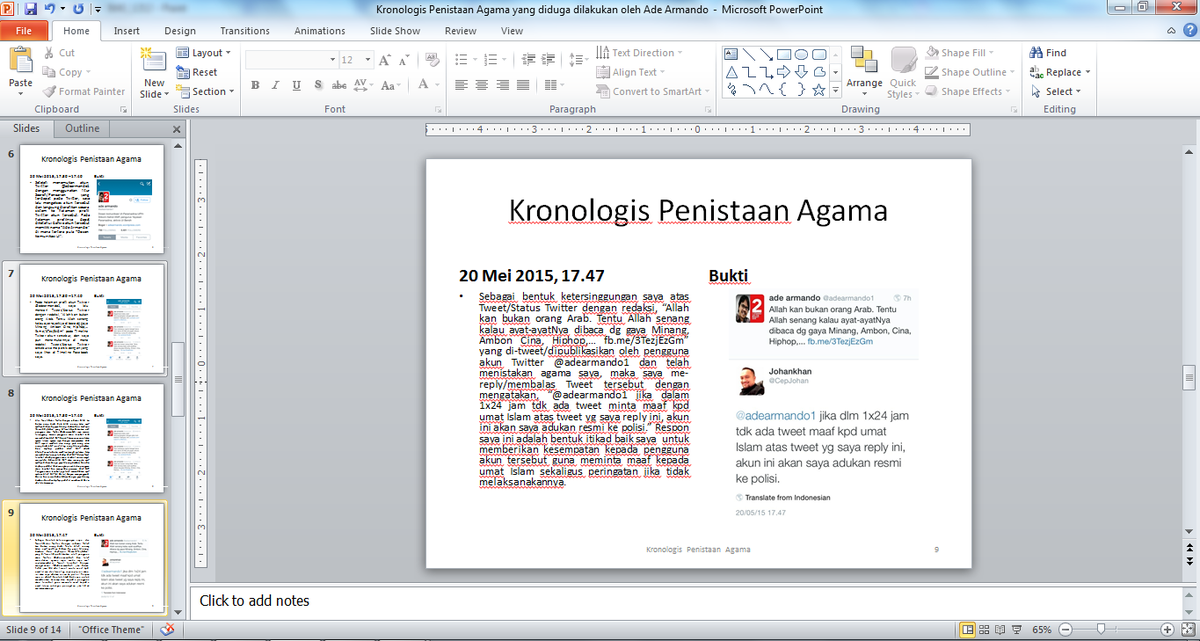This screenshot has height=641, width=1200.
Task: Toggle Italic formatting
Action: pyautogui.click(x=275, y=85)
